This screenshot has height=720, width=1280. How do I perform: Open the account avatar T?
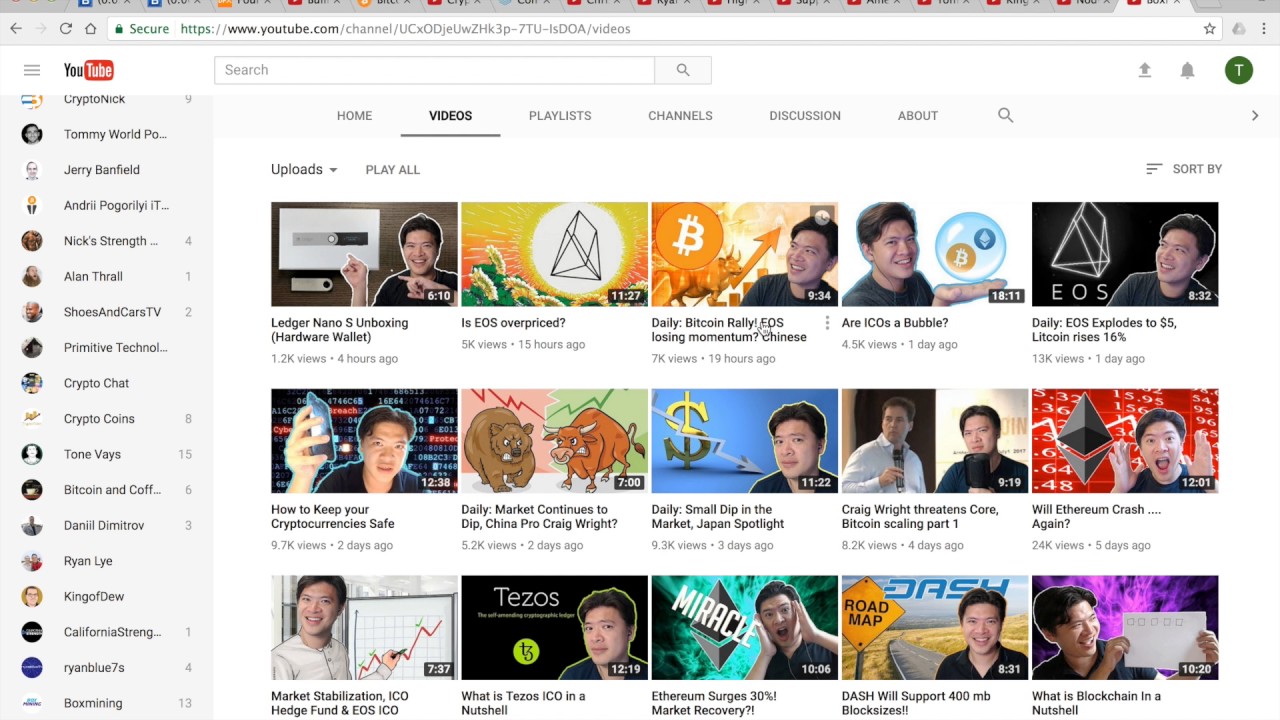1239,70
